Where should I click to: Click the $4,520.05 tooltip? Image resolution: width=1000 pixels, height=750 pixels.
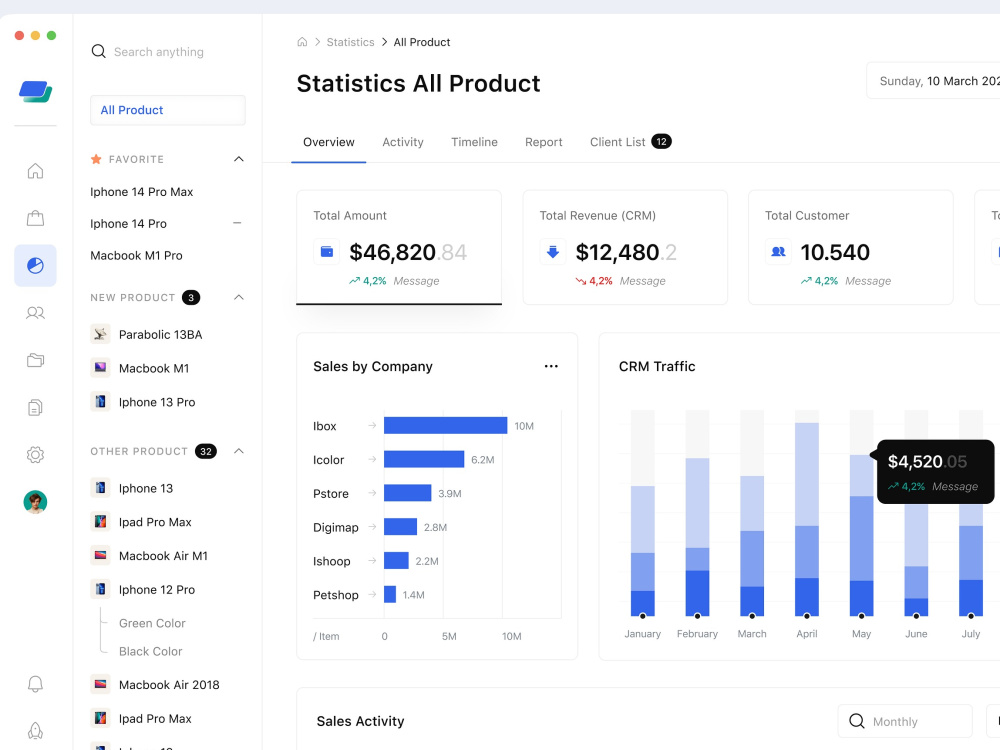pos(935,472)
